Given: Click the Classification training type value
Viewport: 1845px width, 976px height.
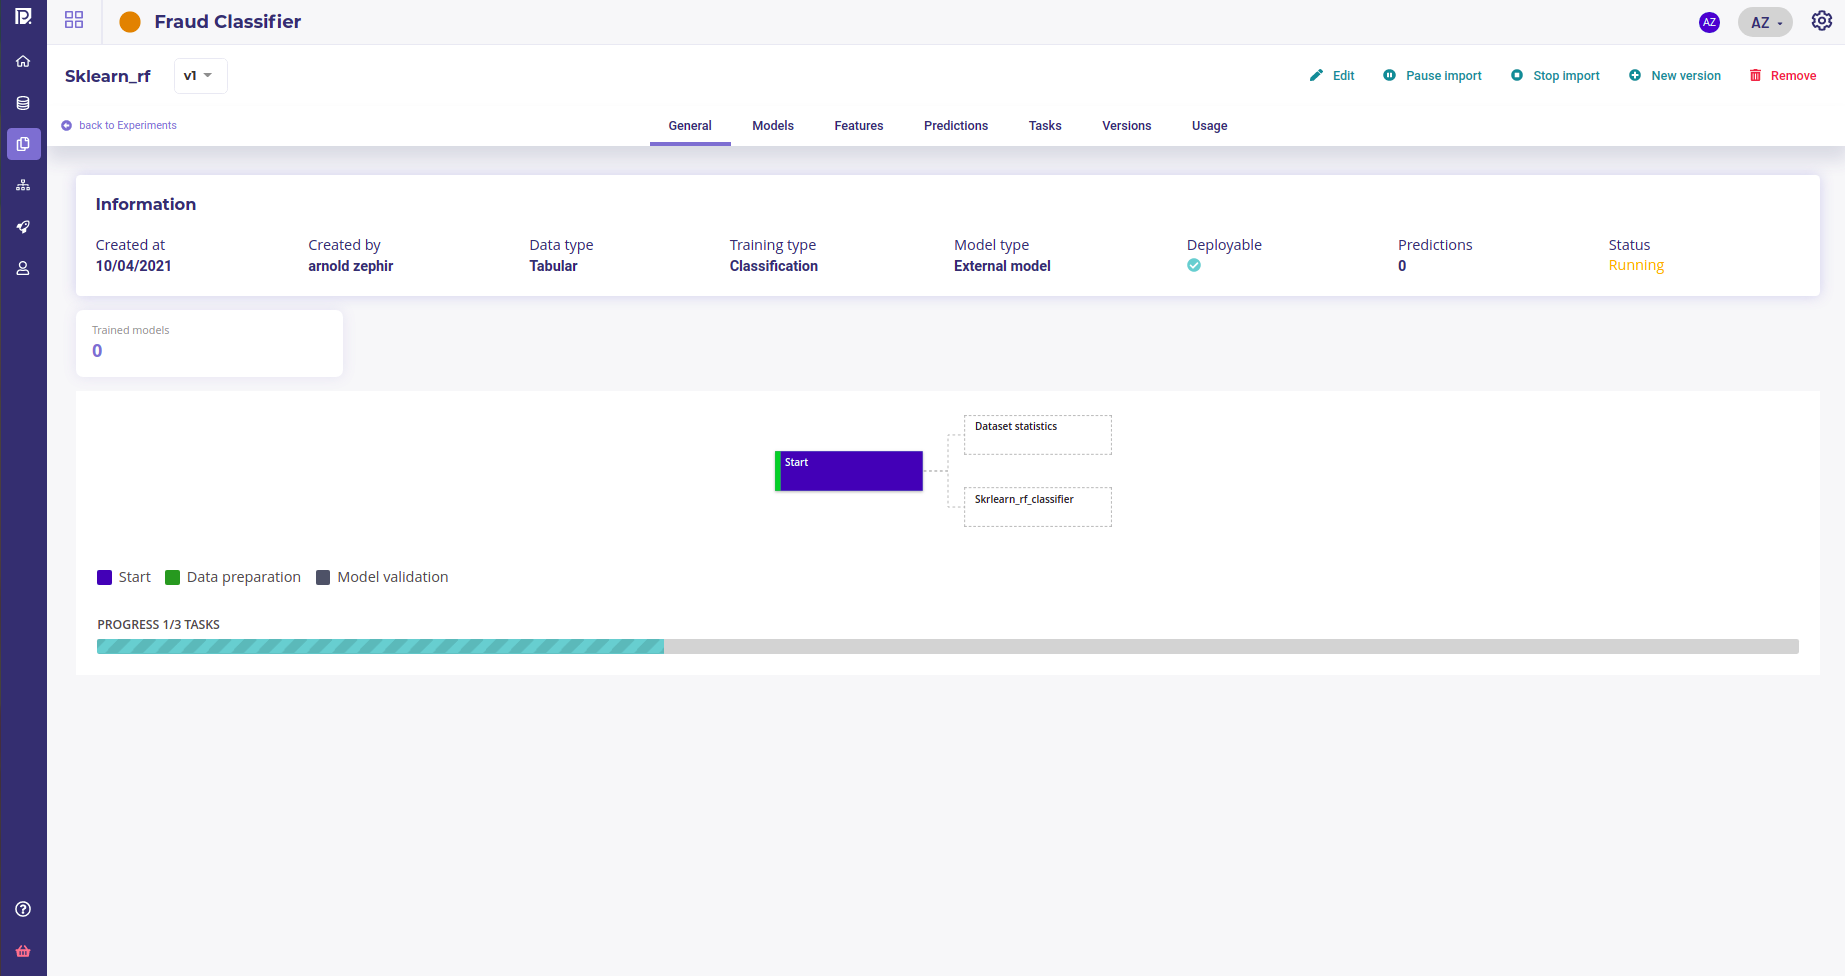Looking at the screenshot, I should [x=773, y=266].
